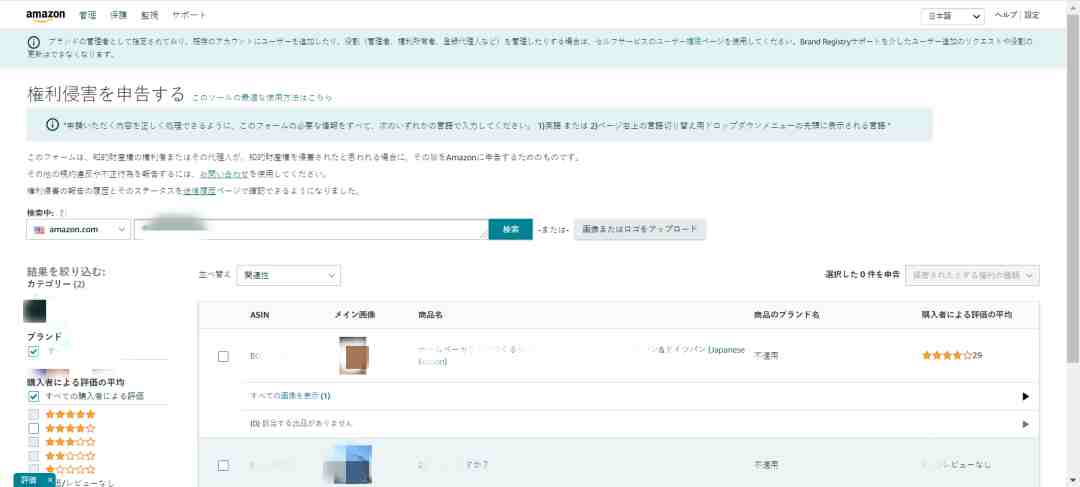Click the ASIN column header
The image size is (1080, 487).
(x=260, y=315)
